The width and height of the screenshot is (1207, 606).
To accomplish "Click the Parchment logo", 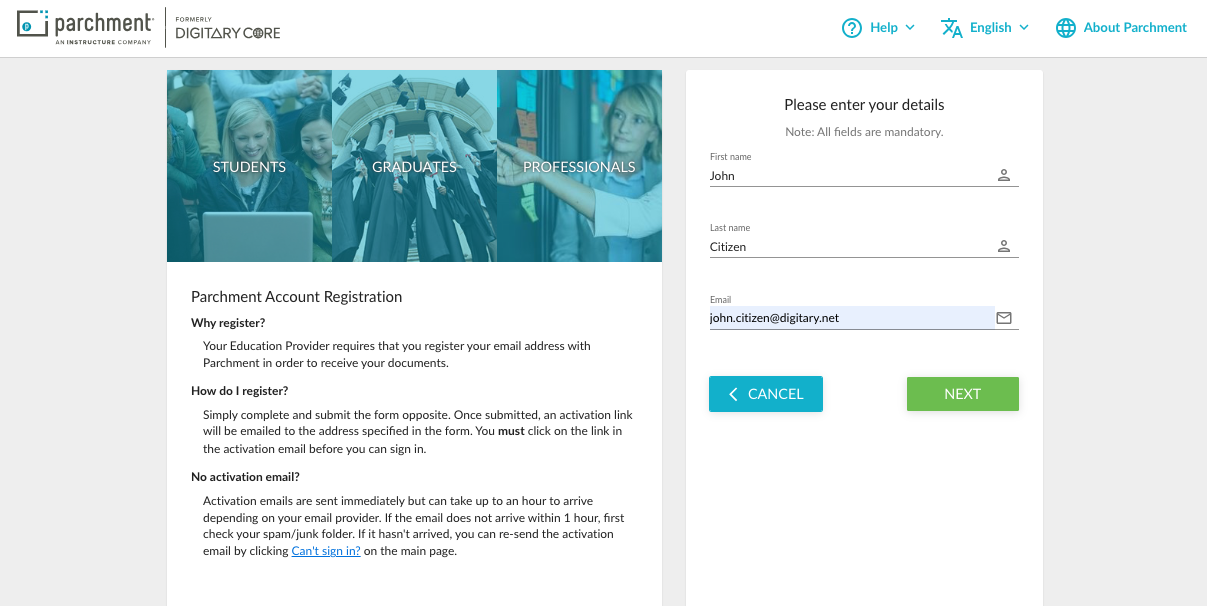I will coord(85,28).
